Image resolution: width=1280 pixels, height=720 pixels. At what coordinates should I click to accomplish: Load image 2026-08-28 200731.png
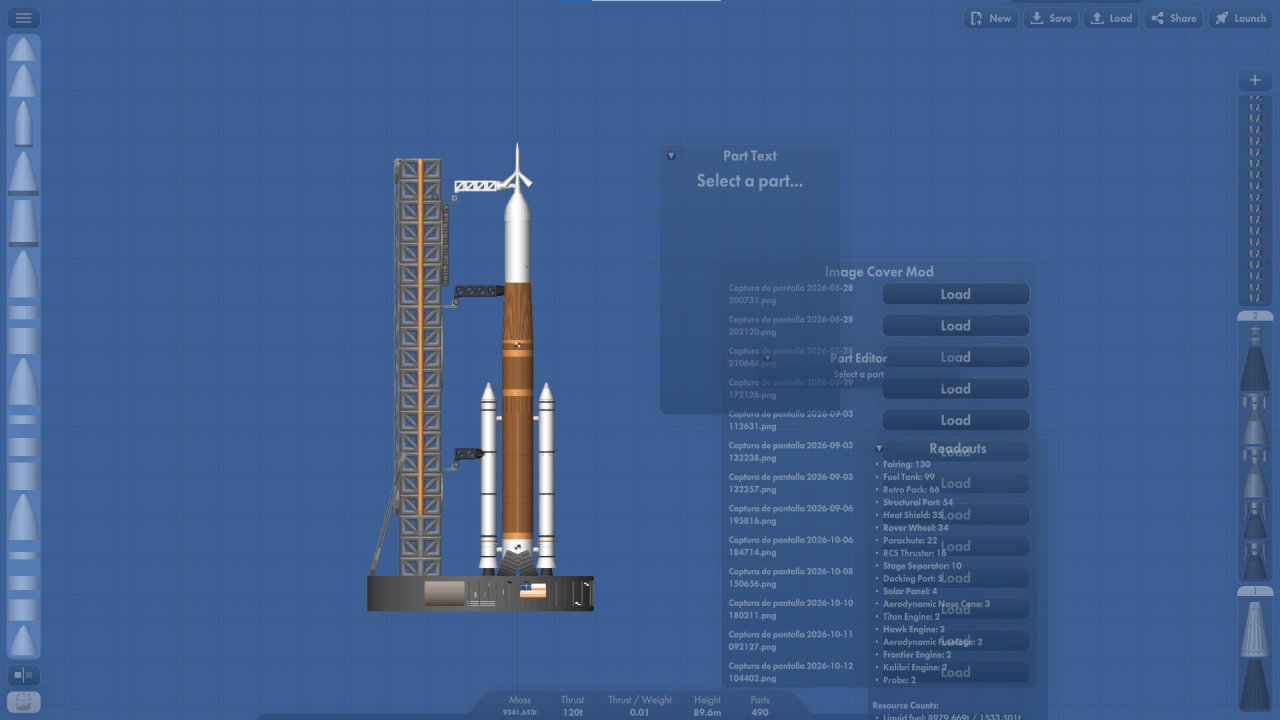click(955, 294)
